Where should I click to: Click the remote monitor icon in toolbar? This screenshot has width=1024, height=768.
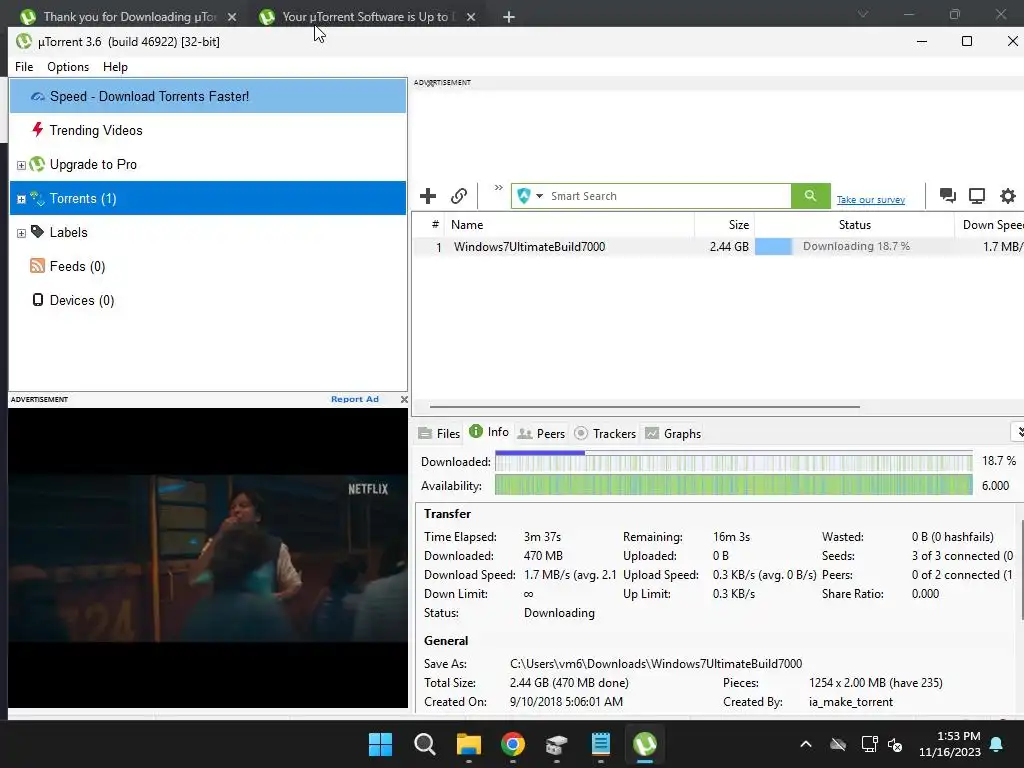click(977, 195)
